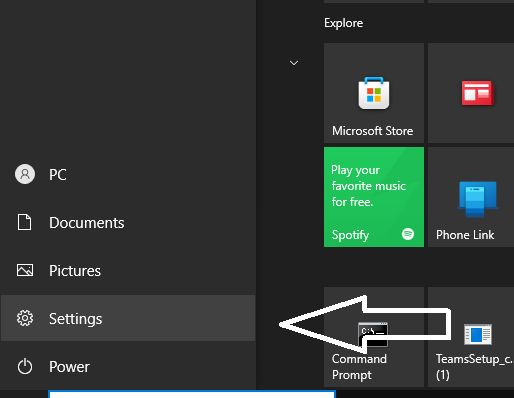This screenshot has width=514, height=398.
Task: Select the Settings menu entry
Action: pos(128,318)
